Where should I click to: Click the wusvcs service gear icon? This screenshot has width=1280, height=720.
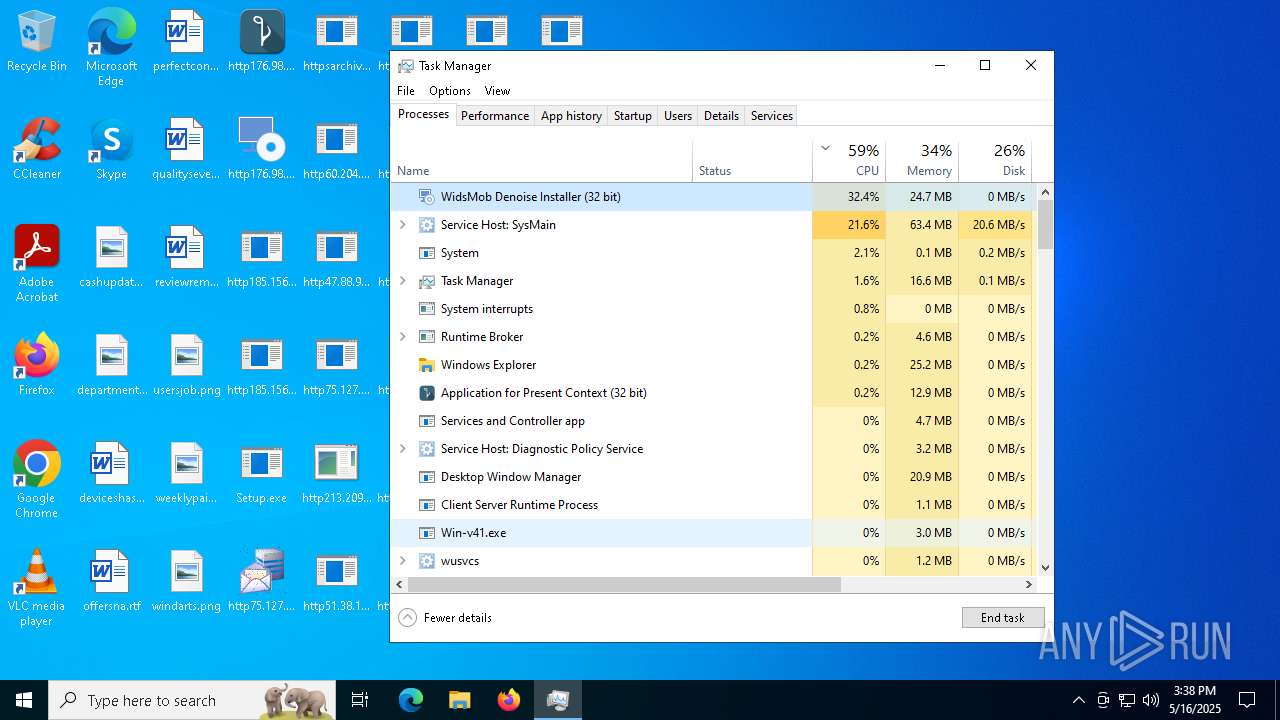coord(427,561)
